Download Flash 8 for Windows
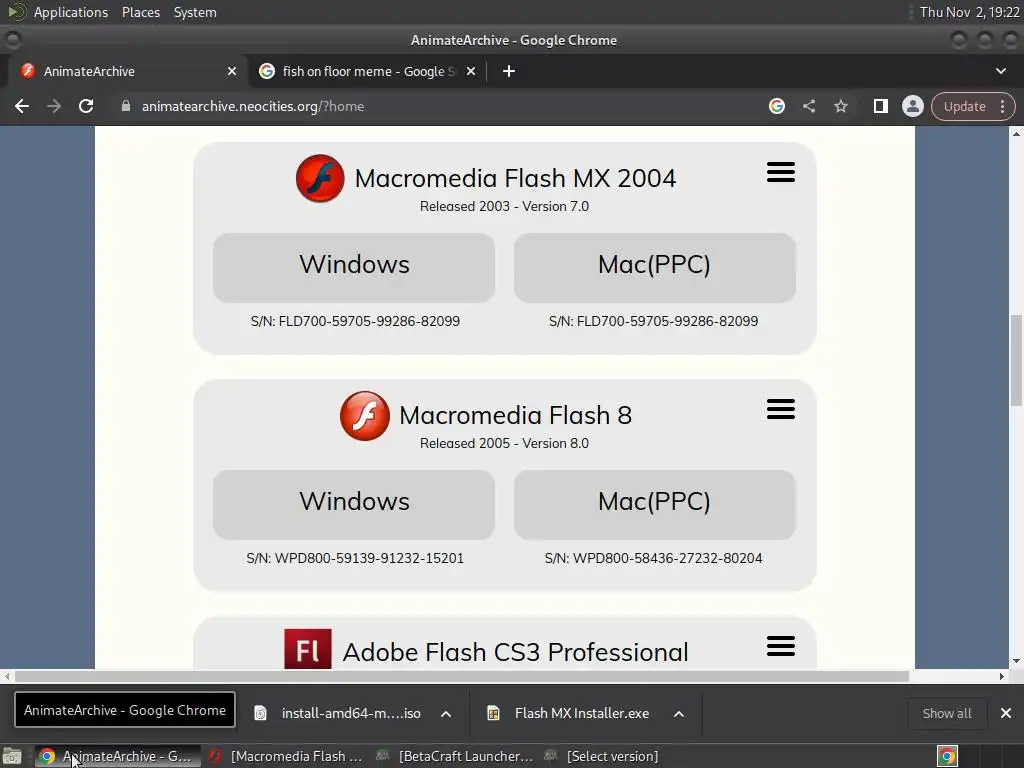Screen dimensions: 1024x768 [354, 505]
